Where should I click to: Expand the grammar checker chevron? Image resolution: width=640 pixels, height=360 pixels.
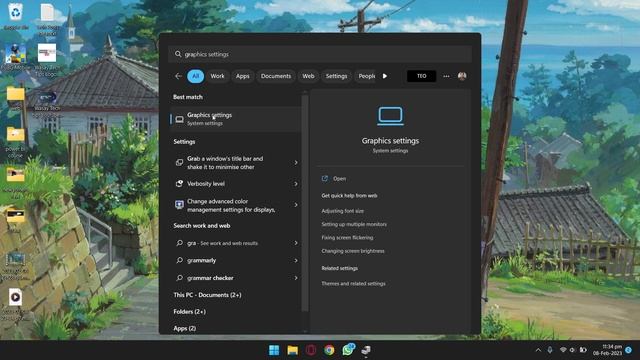(296, 278)
